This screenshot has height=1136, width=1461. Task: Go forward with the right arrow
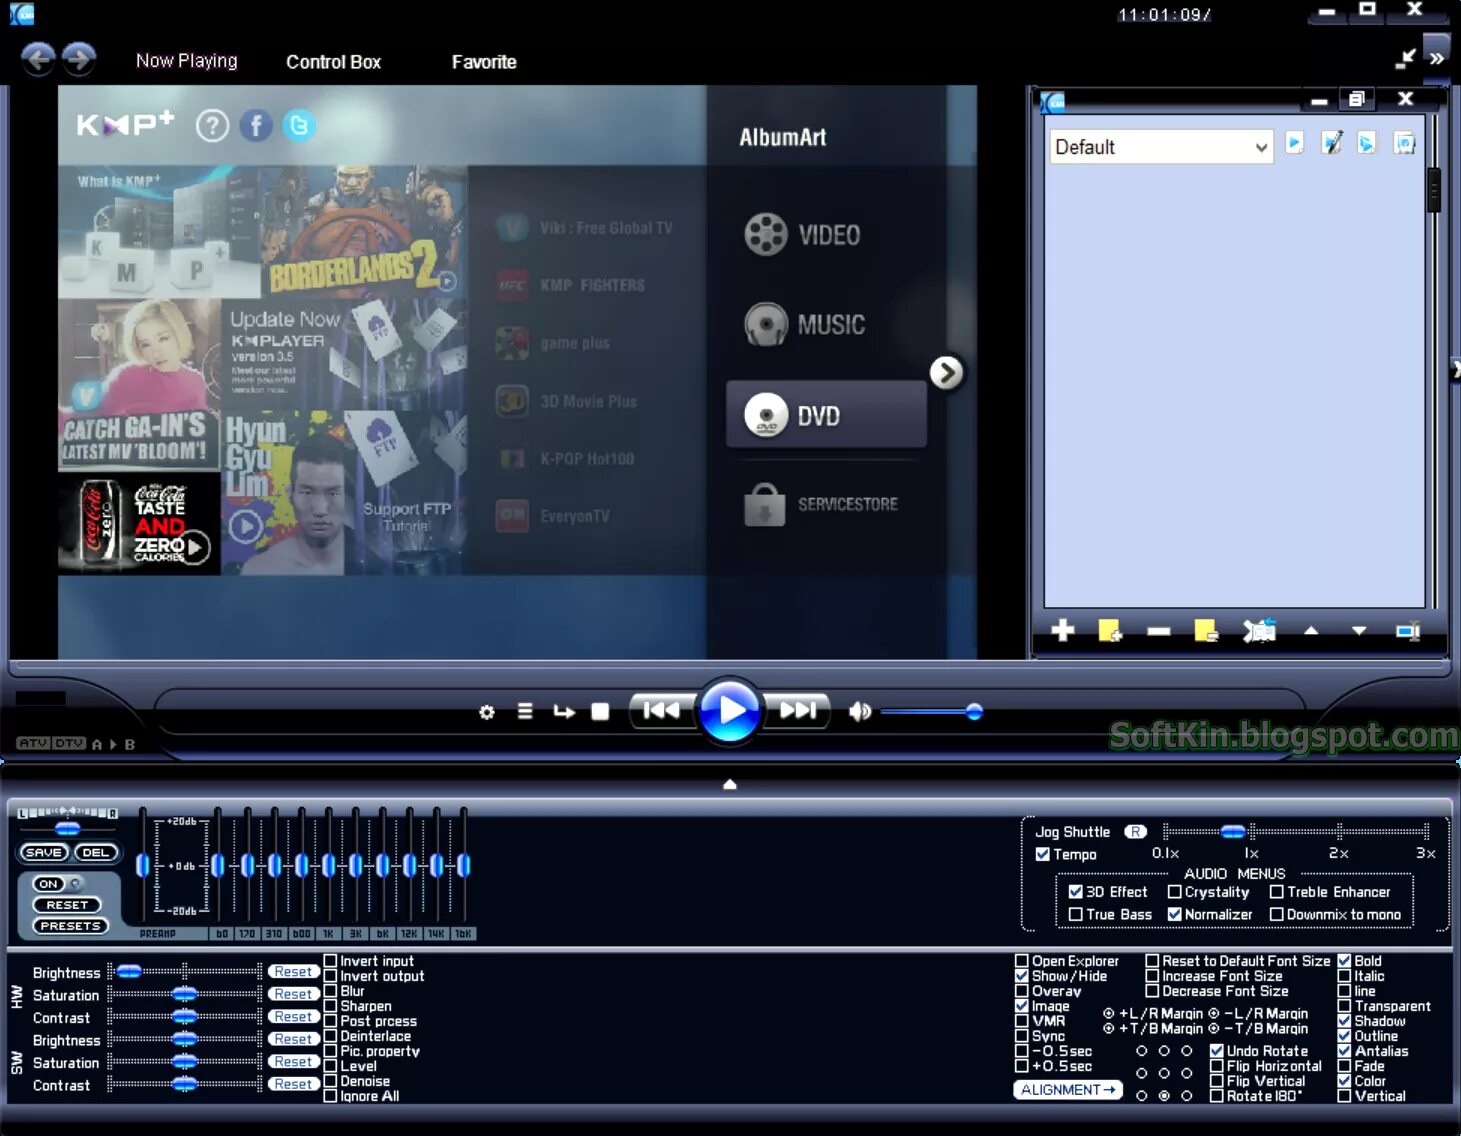[x=79, y=59]
